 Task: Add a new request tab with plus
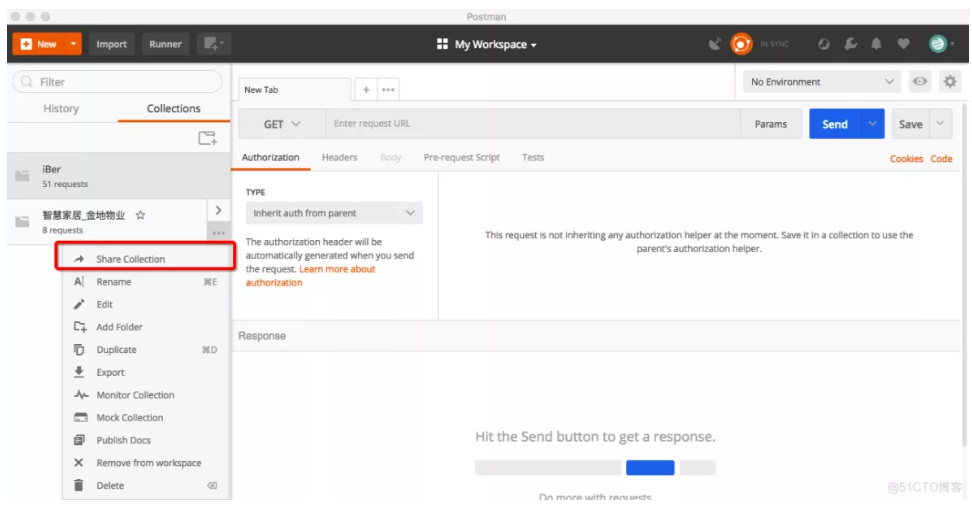point(366,90)
